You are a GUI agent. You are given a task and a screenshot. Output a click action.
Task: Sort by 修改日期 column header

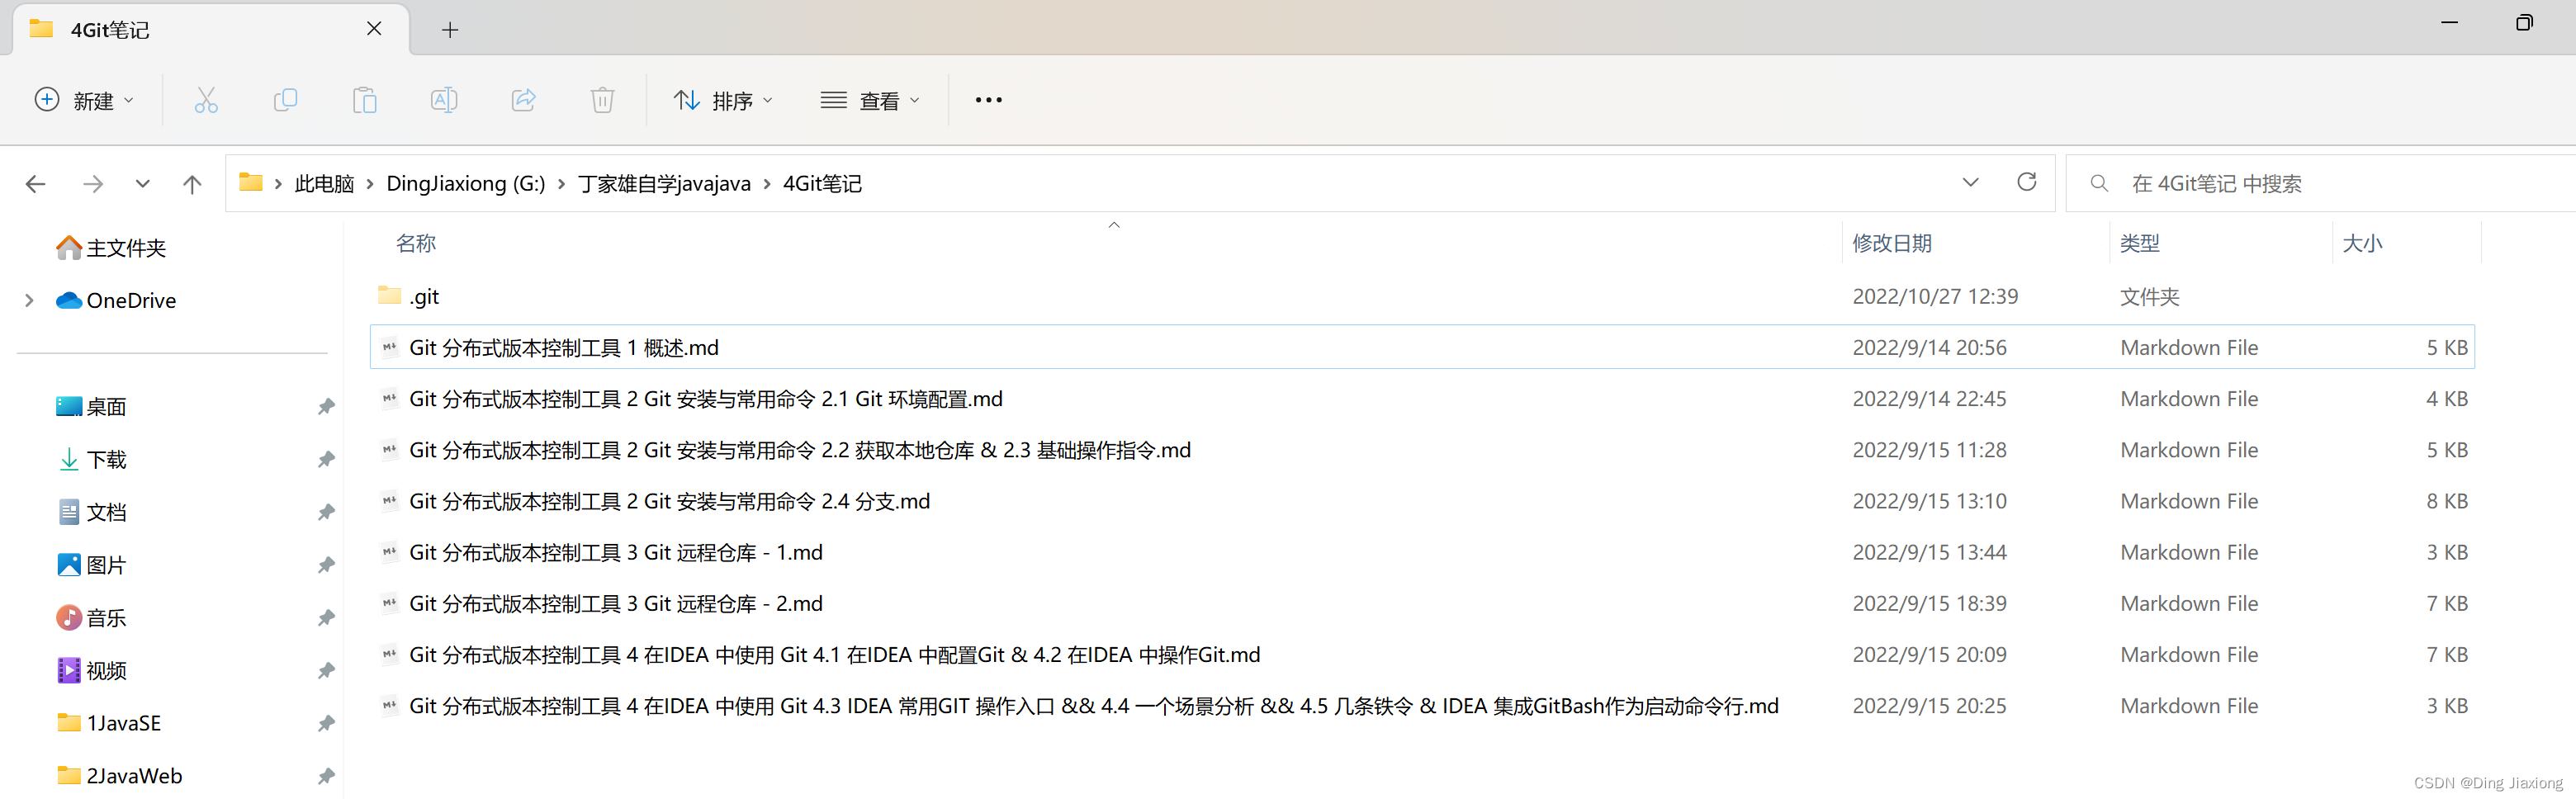(x=1891, y=243)
